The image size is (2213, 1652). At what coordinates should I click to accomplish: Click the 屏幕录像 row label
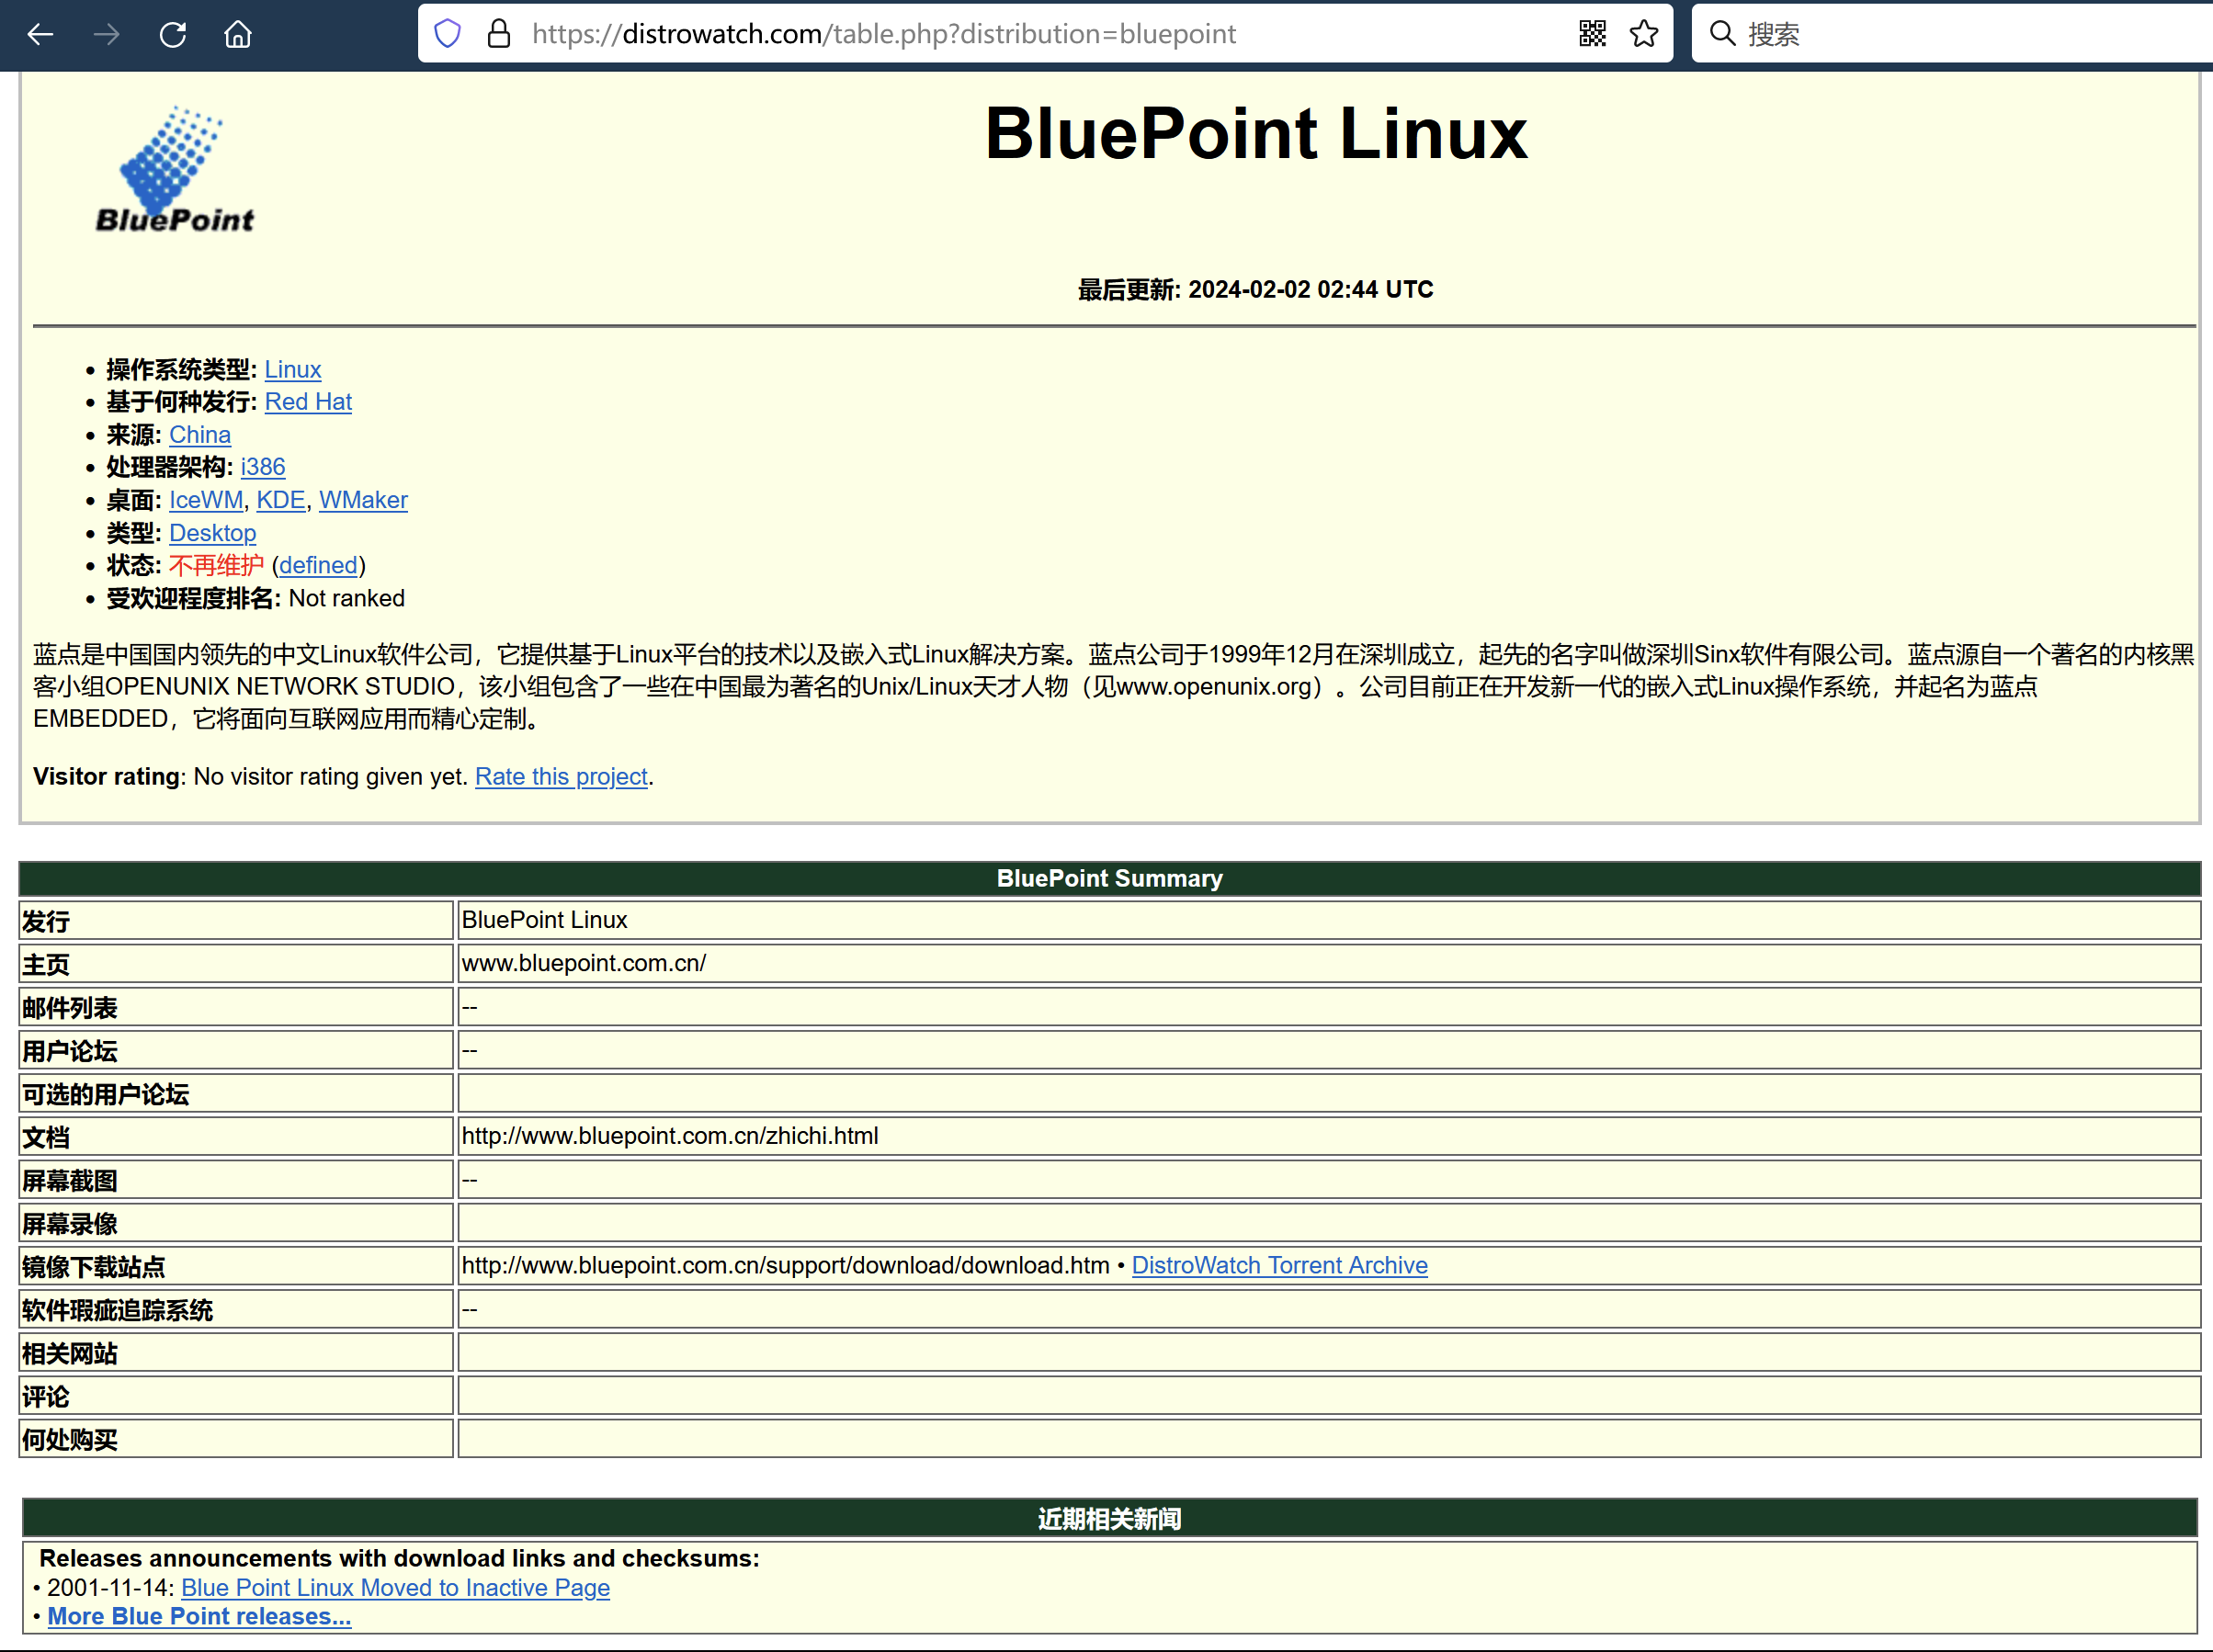(x=70, y=1223)
